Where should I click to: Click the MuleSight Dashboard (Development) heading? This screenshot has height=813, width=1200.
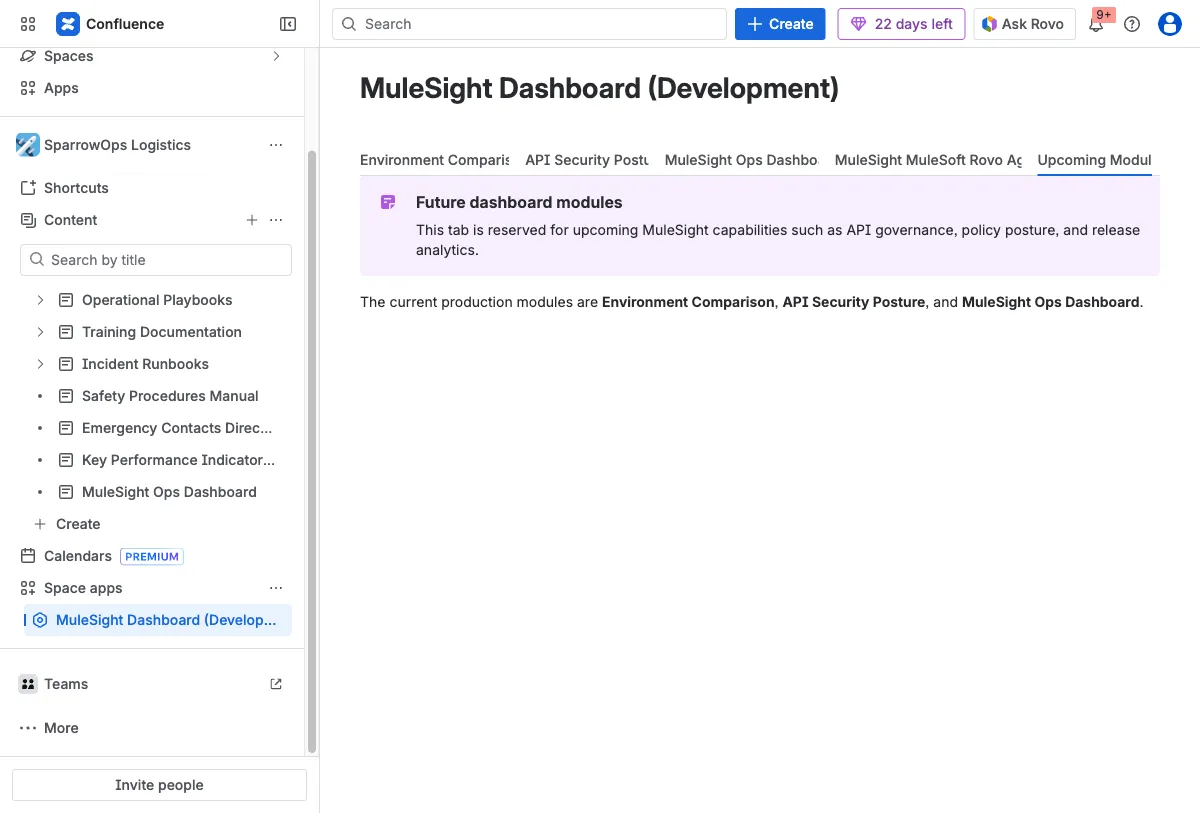click(x=599, y=88)
